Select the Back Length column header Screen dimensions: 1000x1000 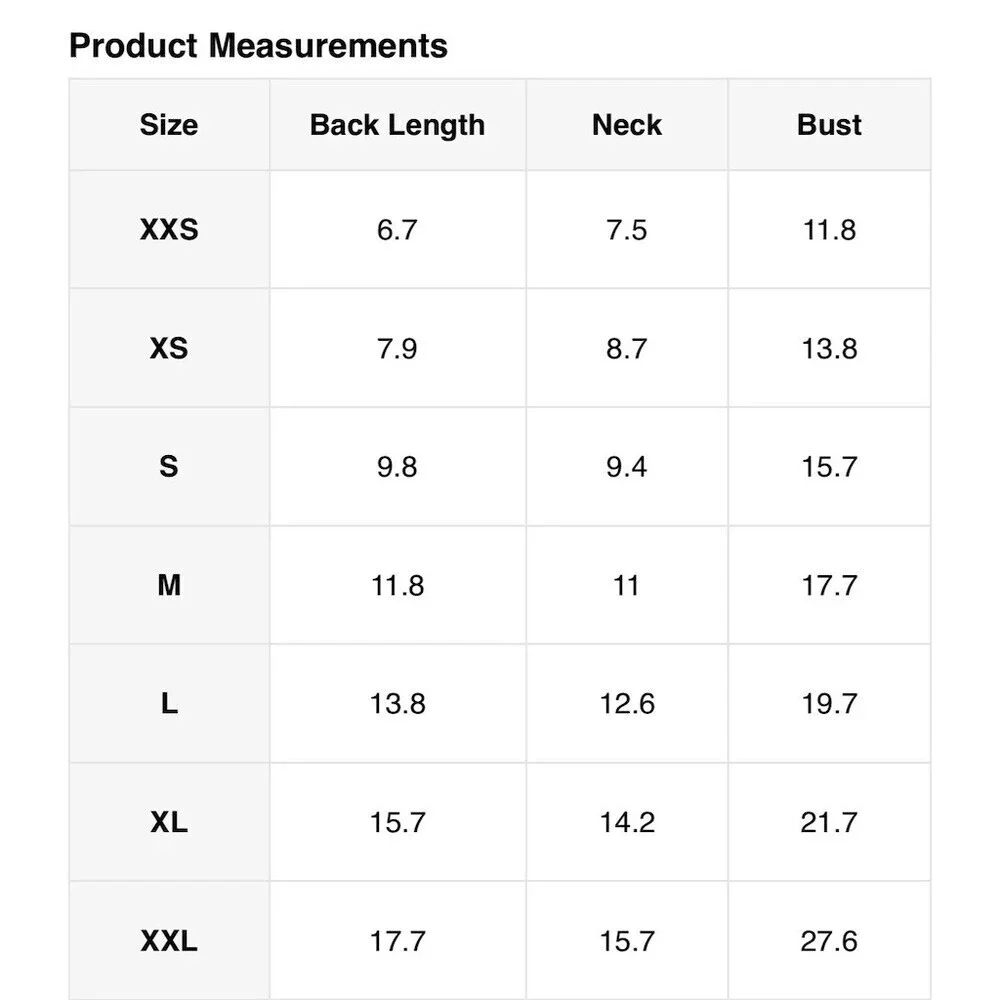(397, 125)
